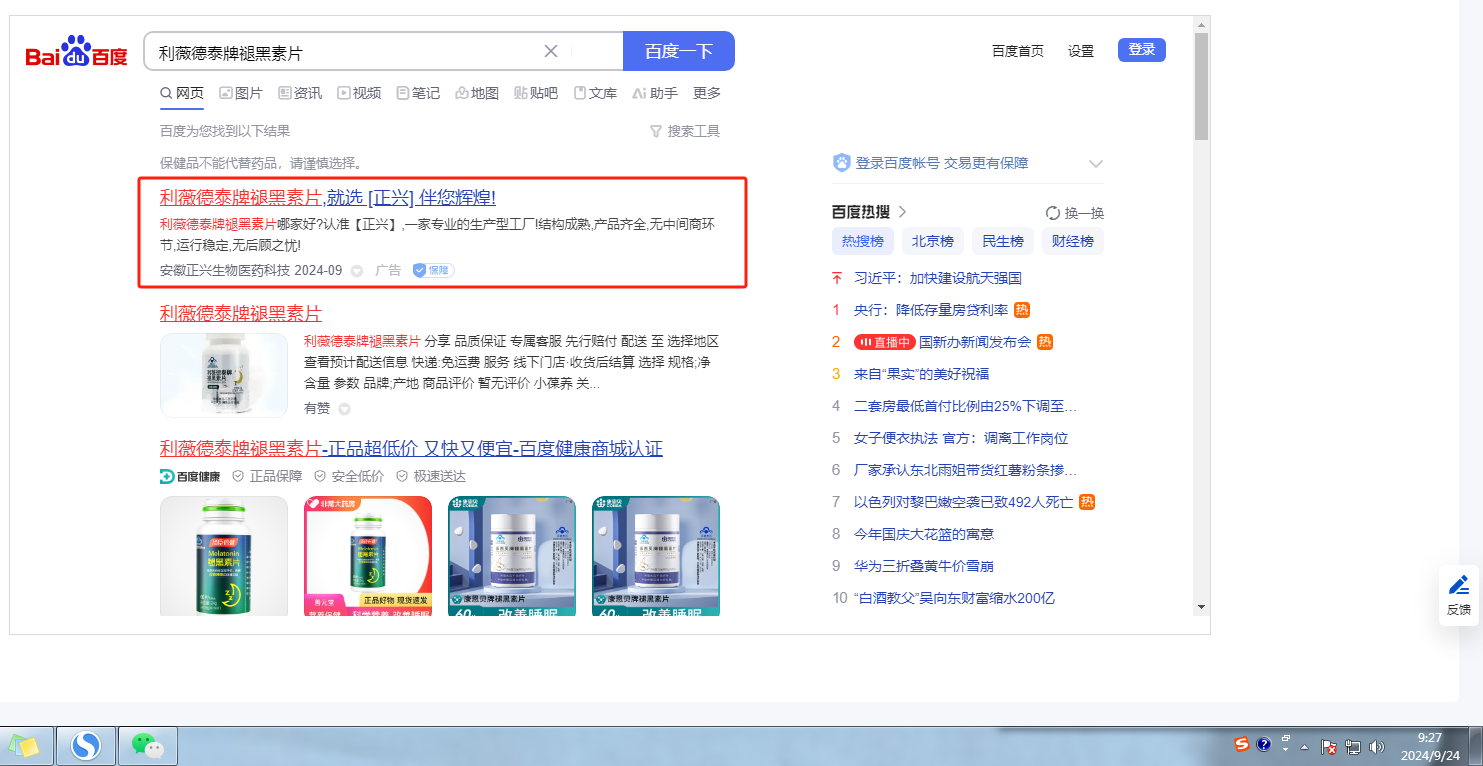Click the 有赞 result product thumbnail
1483x766 pixels.
[224, 375]
